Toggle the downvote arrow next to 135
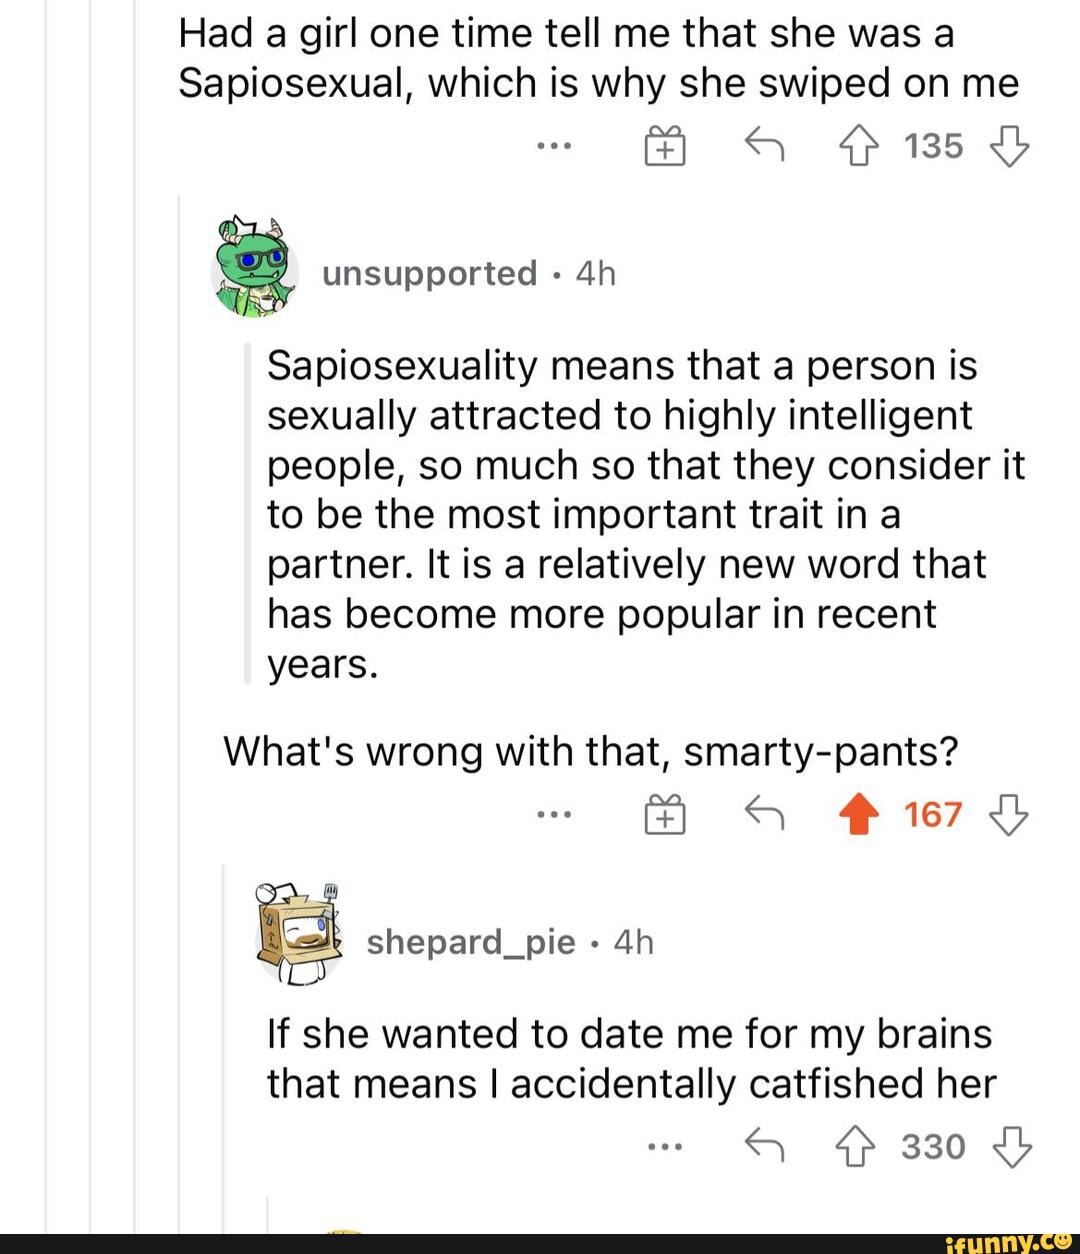 click(x=1012, y=148)
